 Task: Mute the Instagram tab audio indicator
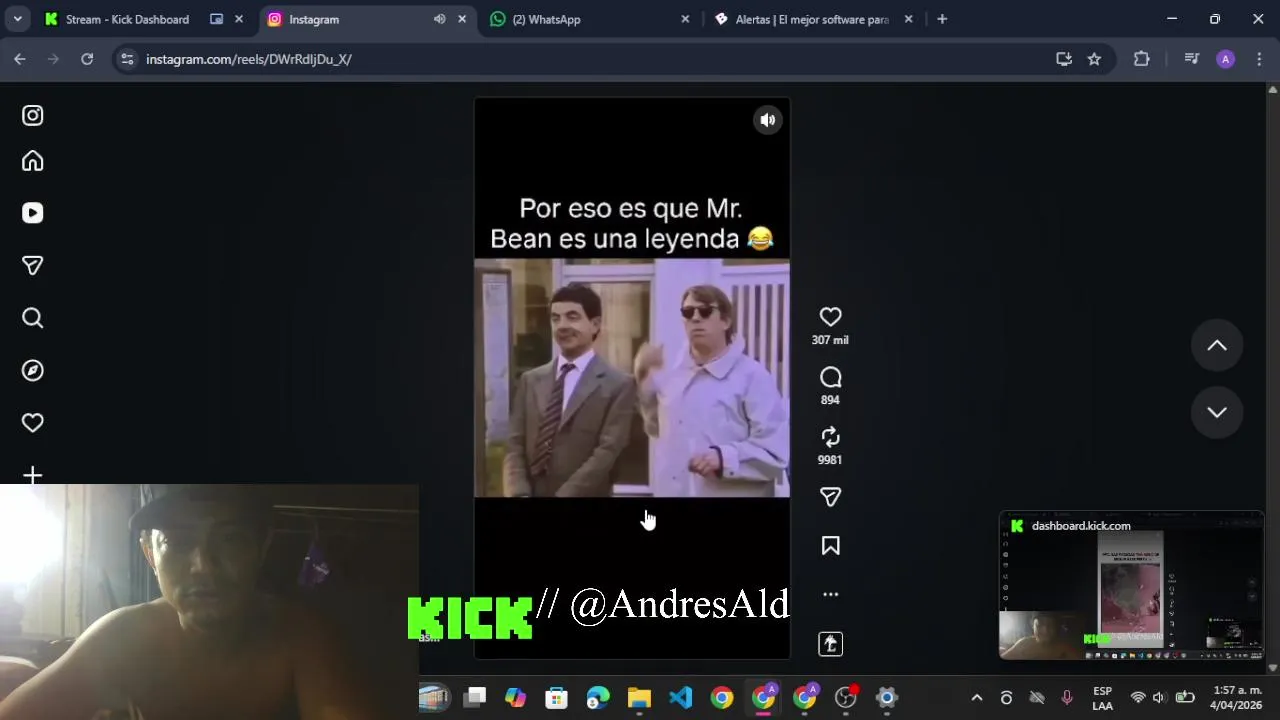click(439, 19)
